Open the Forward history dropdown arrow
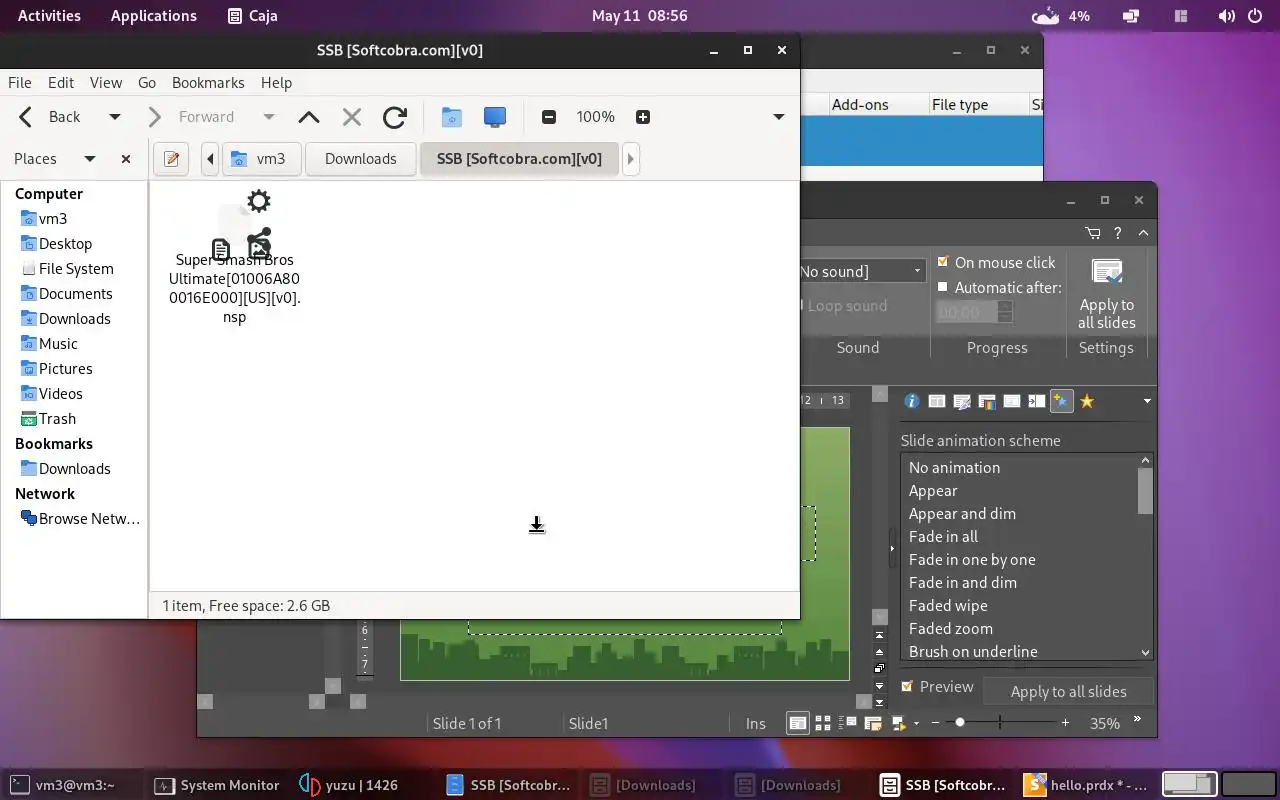 pyautogui.click(x=268, y=117)
